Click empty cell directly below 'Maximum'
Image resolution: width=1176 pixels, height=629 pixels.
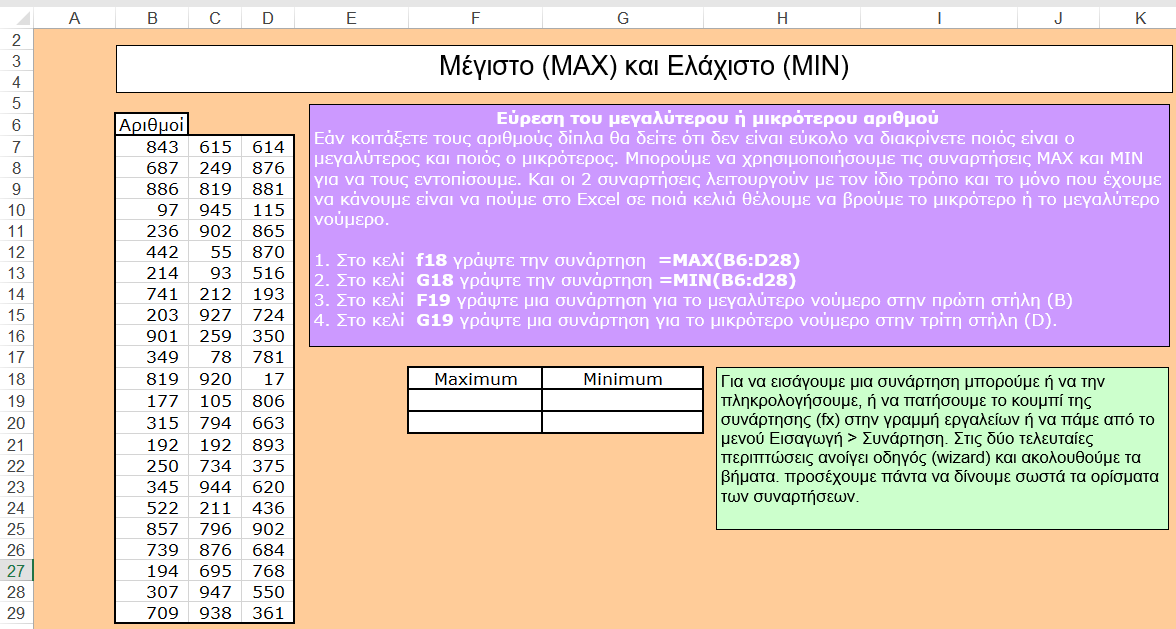(x=475, y=400)
